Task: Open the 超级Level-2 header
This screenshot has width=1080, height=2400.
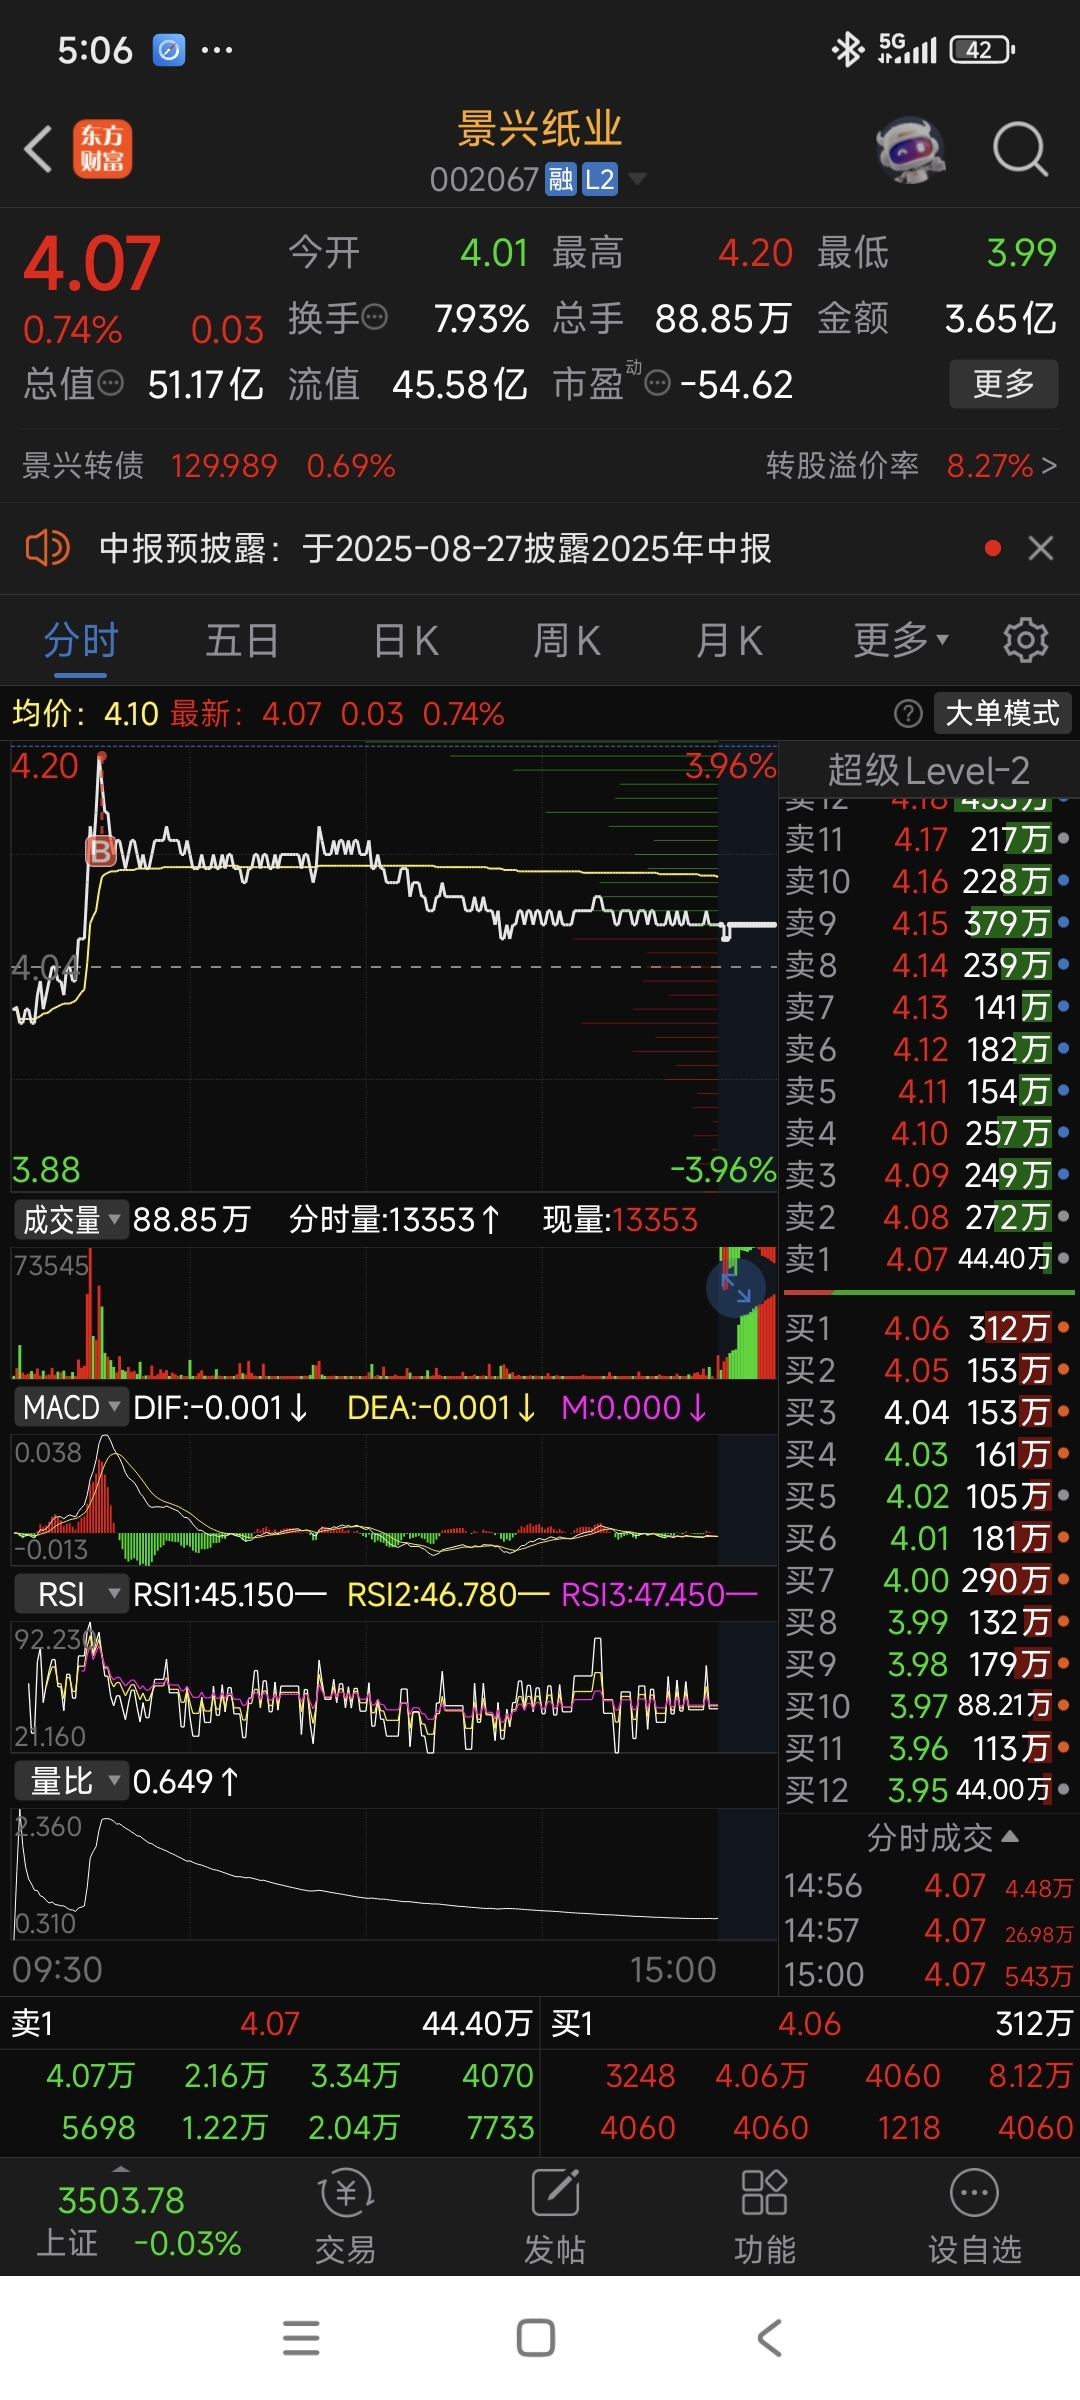Action: pyautogui.click(x=928, y=771)
